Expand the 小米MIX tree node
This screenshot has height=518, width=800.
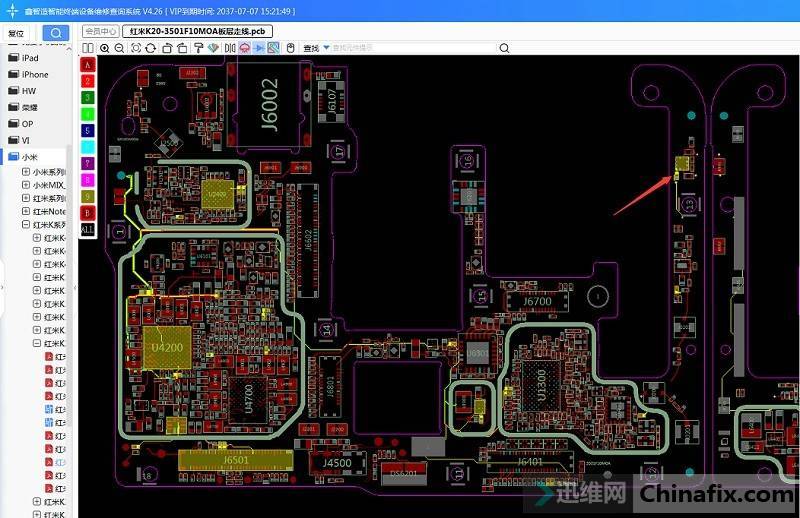click(26, 185)
